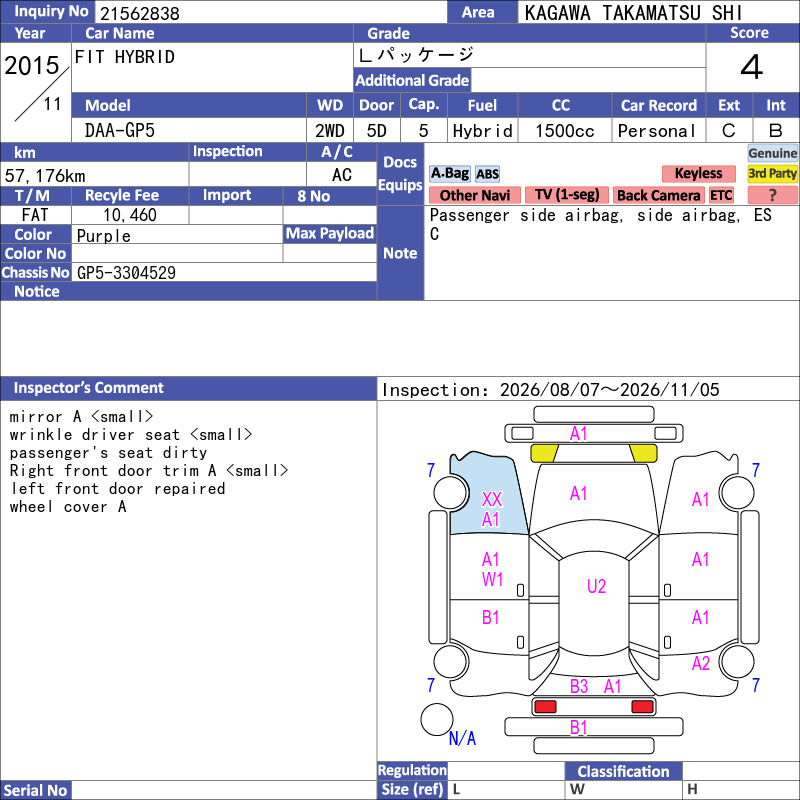Click the area KAGAWA TAKAMATSU SHI

tap(633, 13)
